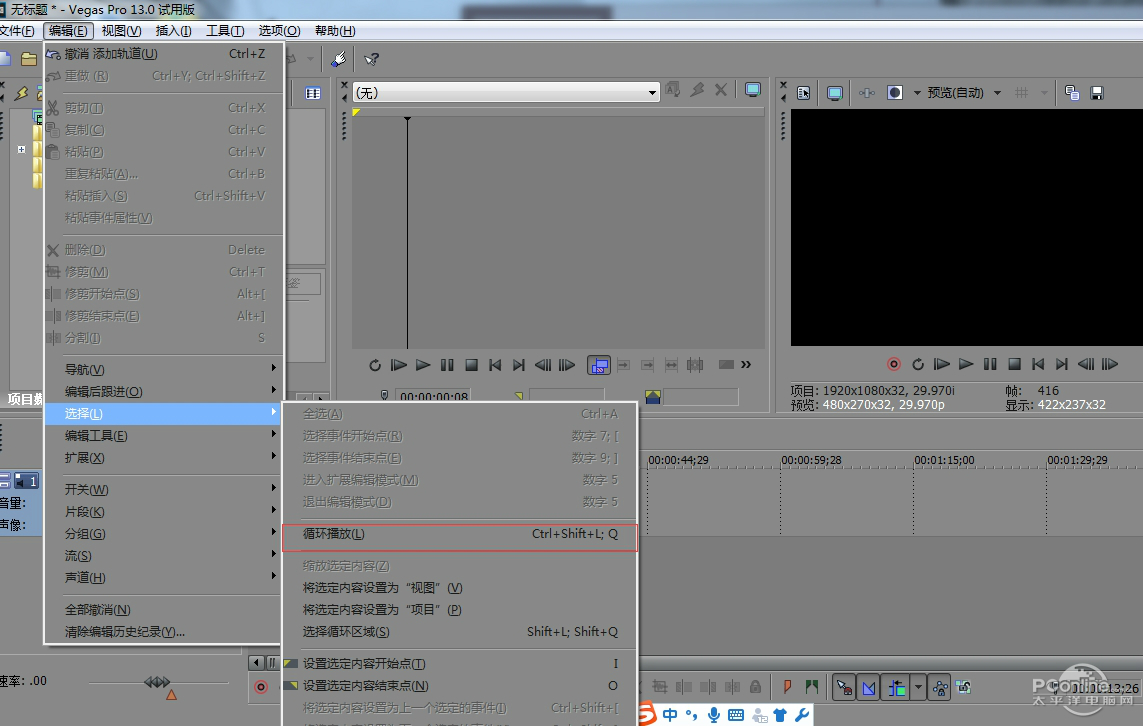This screenshot has width=1143, height=726.
Task: Click the Sogou microphone voice input icon
Action: click(x=714, y=715)
